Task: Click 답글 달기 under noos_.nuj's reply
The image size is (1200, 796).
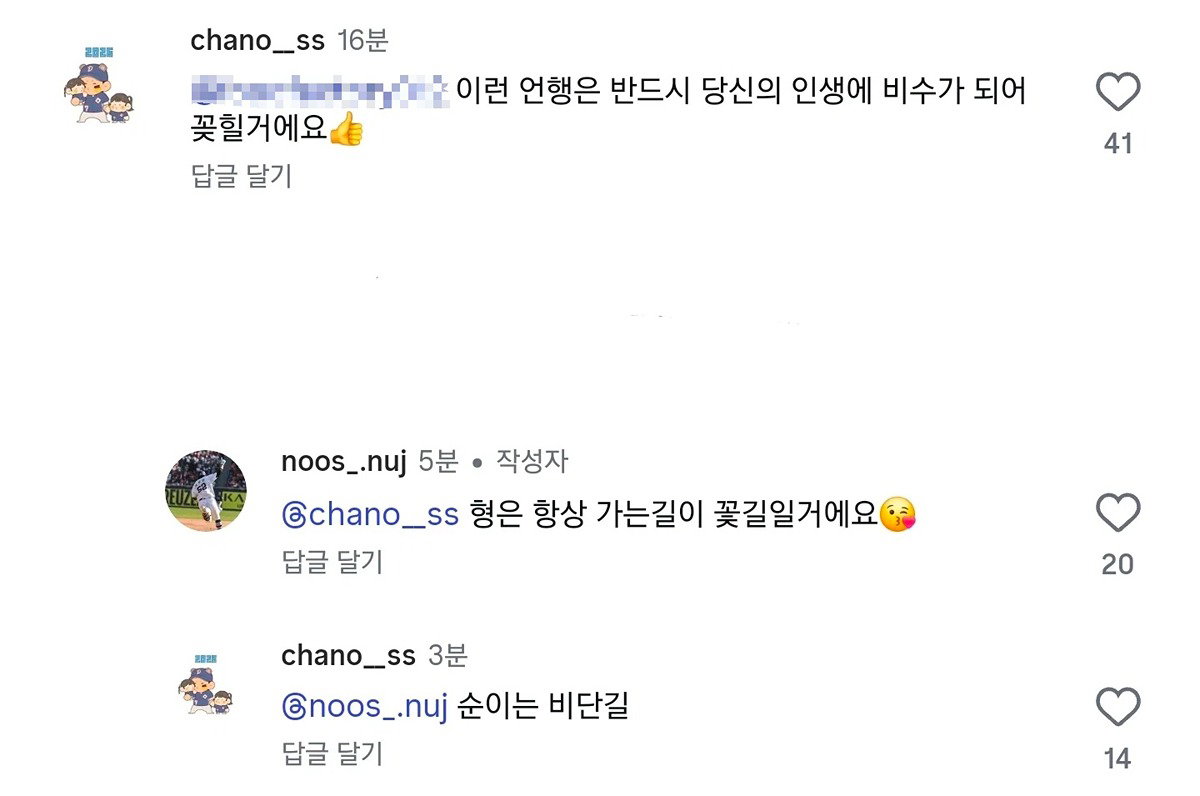Action: [x=332, y=562]
